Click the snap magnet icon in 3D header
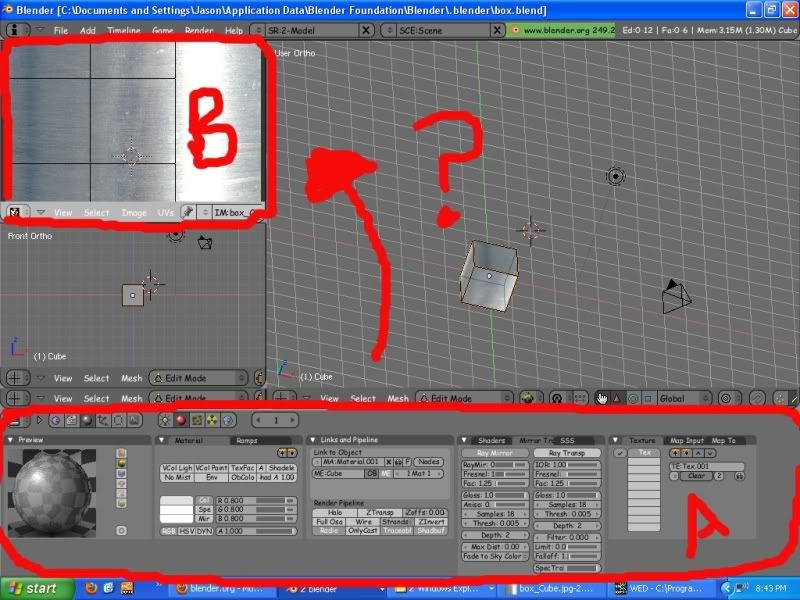The height and width of the screenshot is (600, 800). (x=757, y=398)
